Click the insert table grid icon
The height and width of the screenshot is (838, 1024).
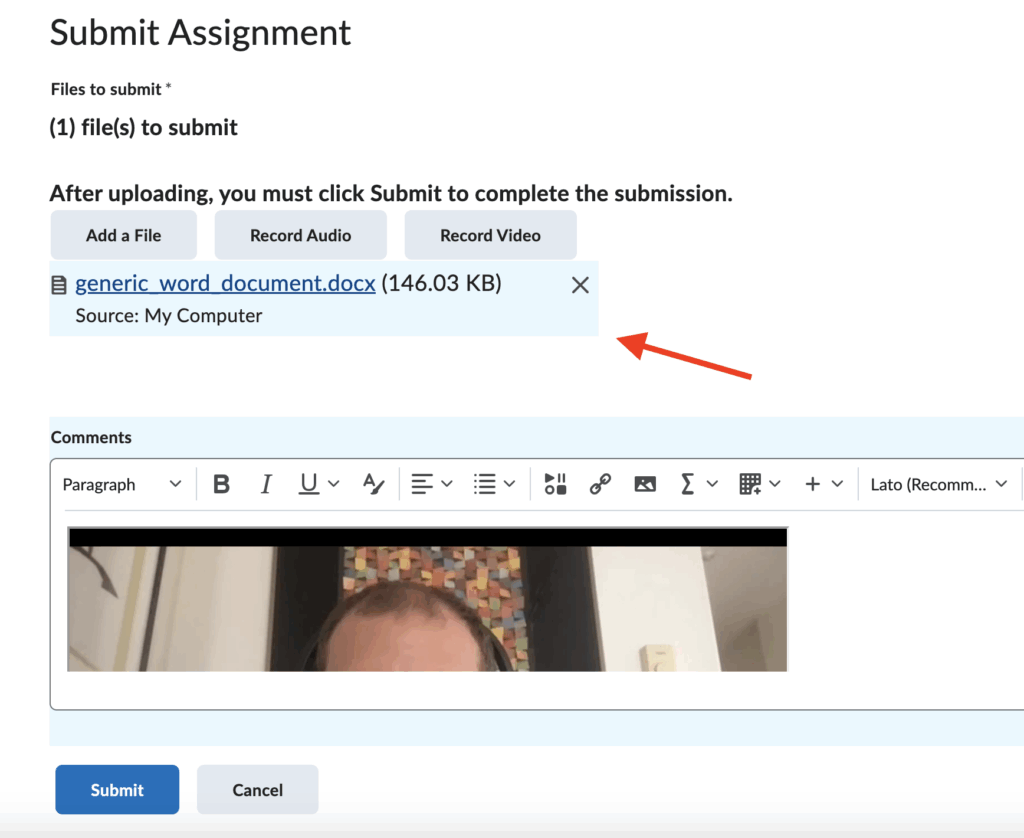click(750, 485)
